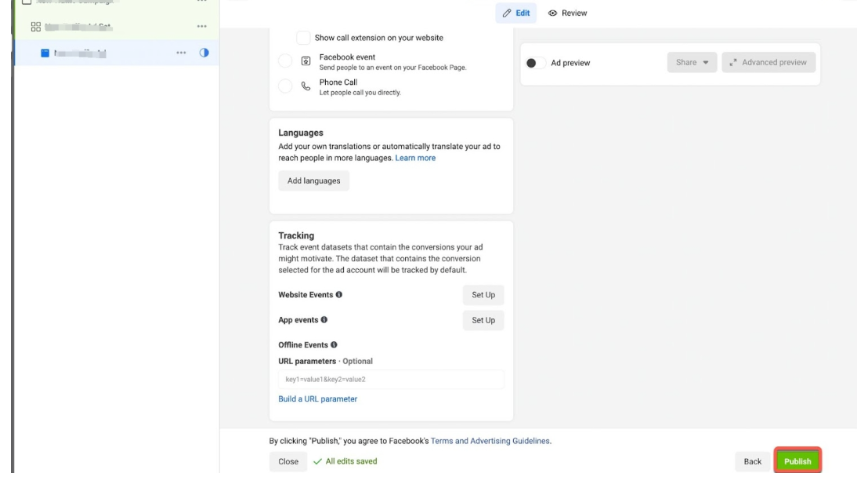Switch to the Review tab
Viewport: 864px width, 479px height.
click(568, 13)
